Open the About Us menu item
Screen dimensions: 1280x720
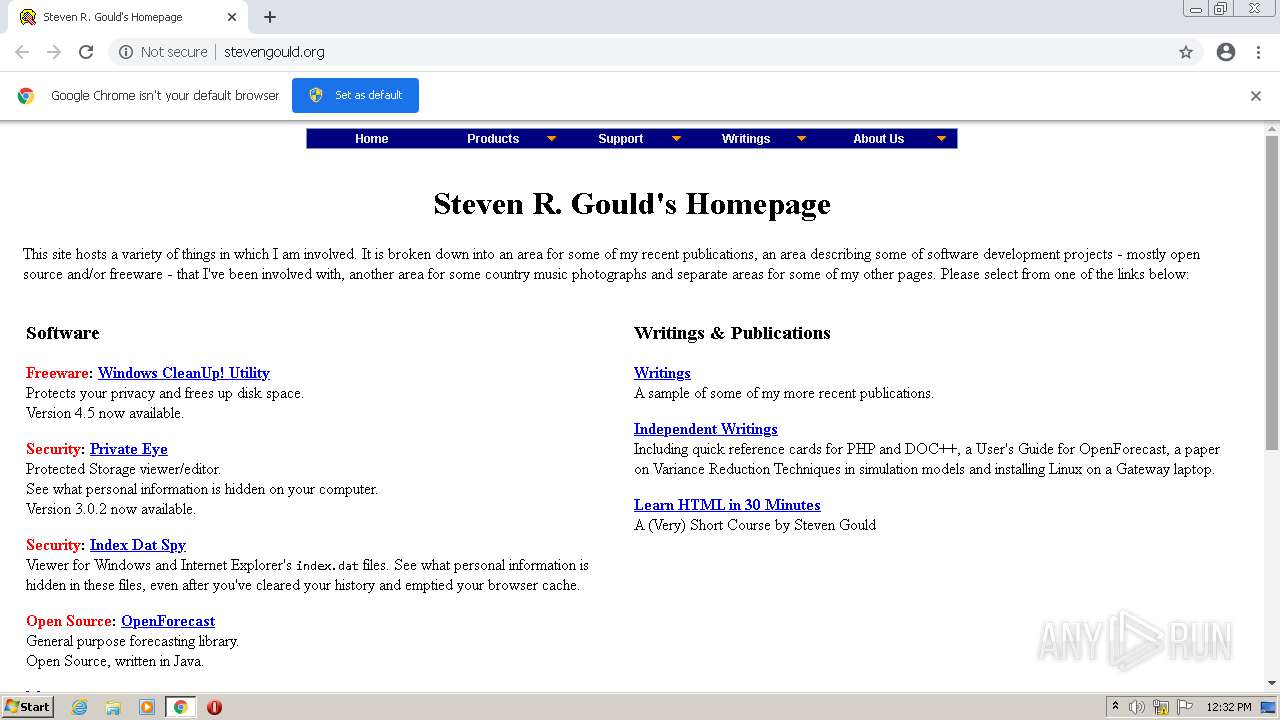[878, 139]
